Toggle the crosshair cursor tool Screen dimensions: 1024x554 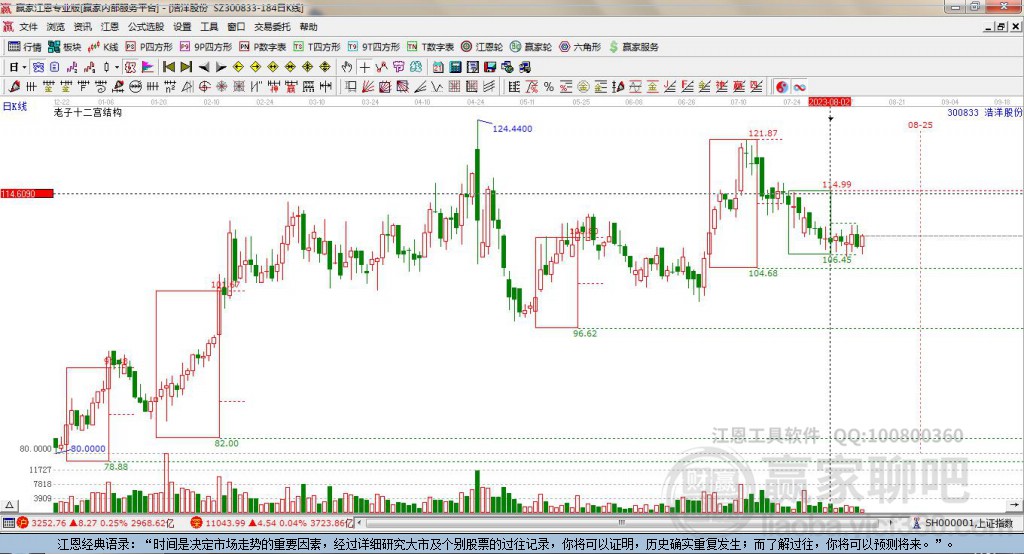click(x=364, y=67)
